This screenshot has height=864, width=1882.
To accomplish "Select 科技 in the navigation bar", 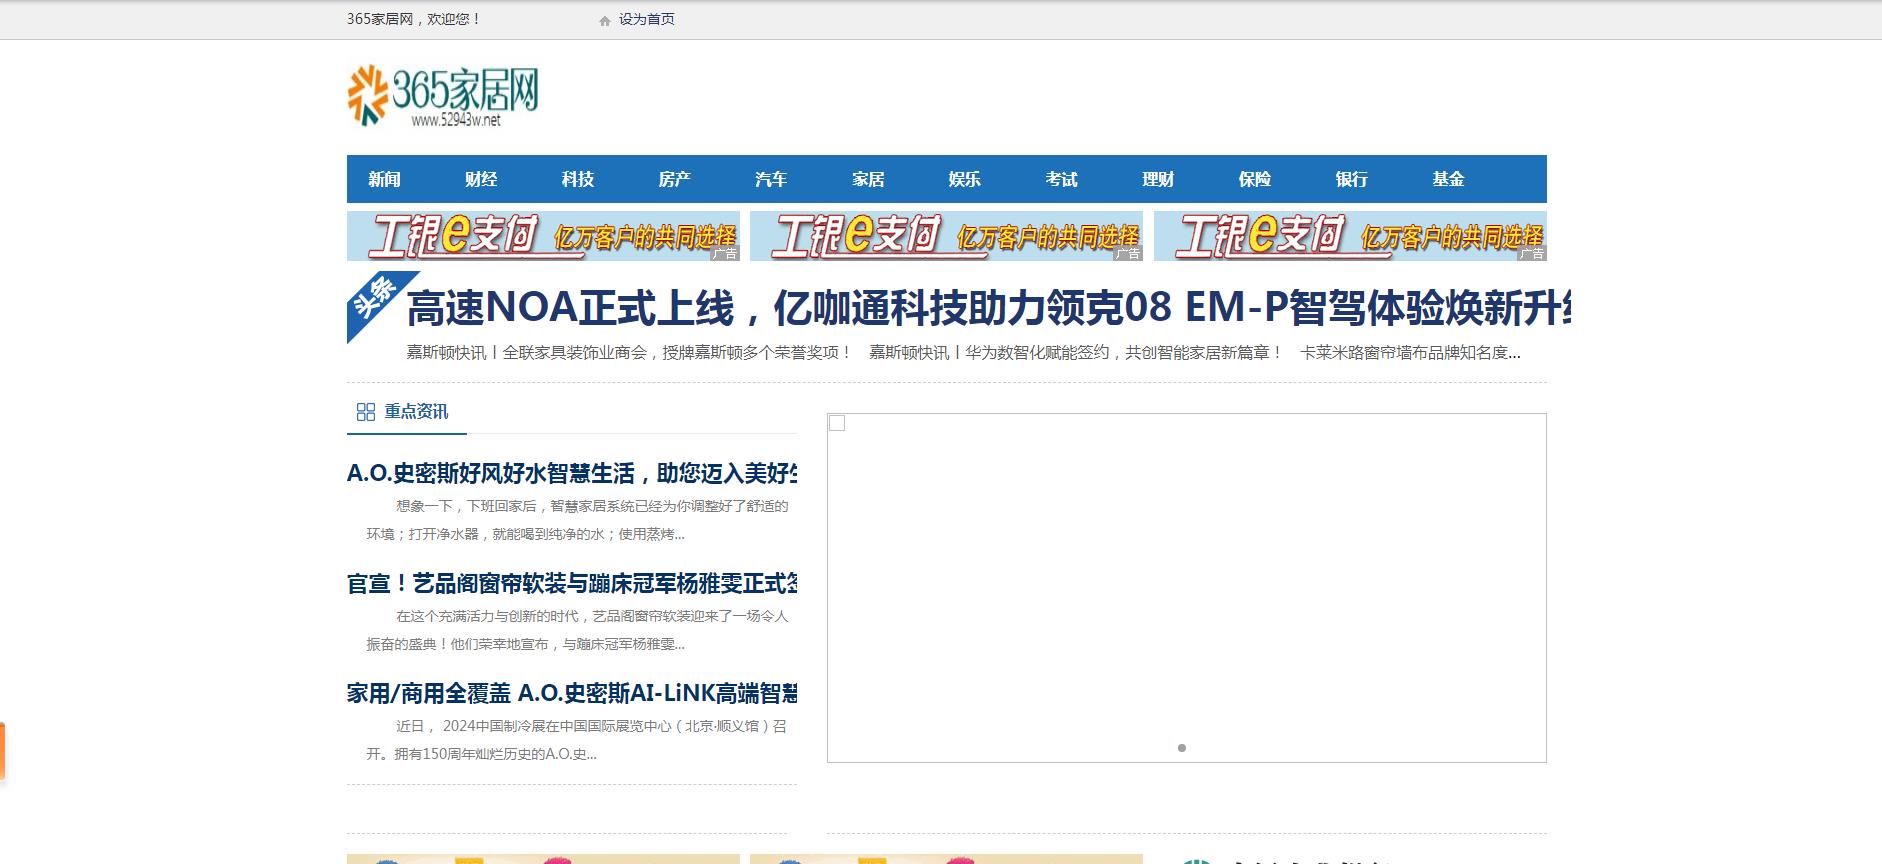I will 578,179.
